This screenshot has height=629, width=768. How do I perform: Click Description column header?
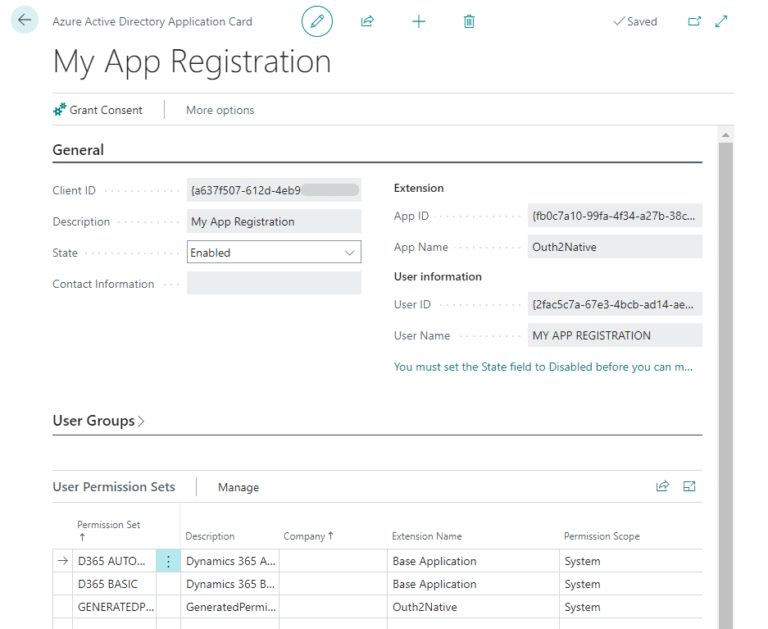pos(210,536)
